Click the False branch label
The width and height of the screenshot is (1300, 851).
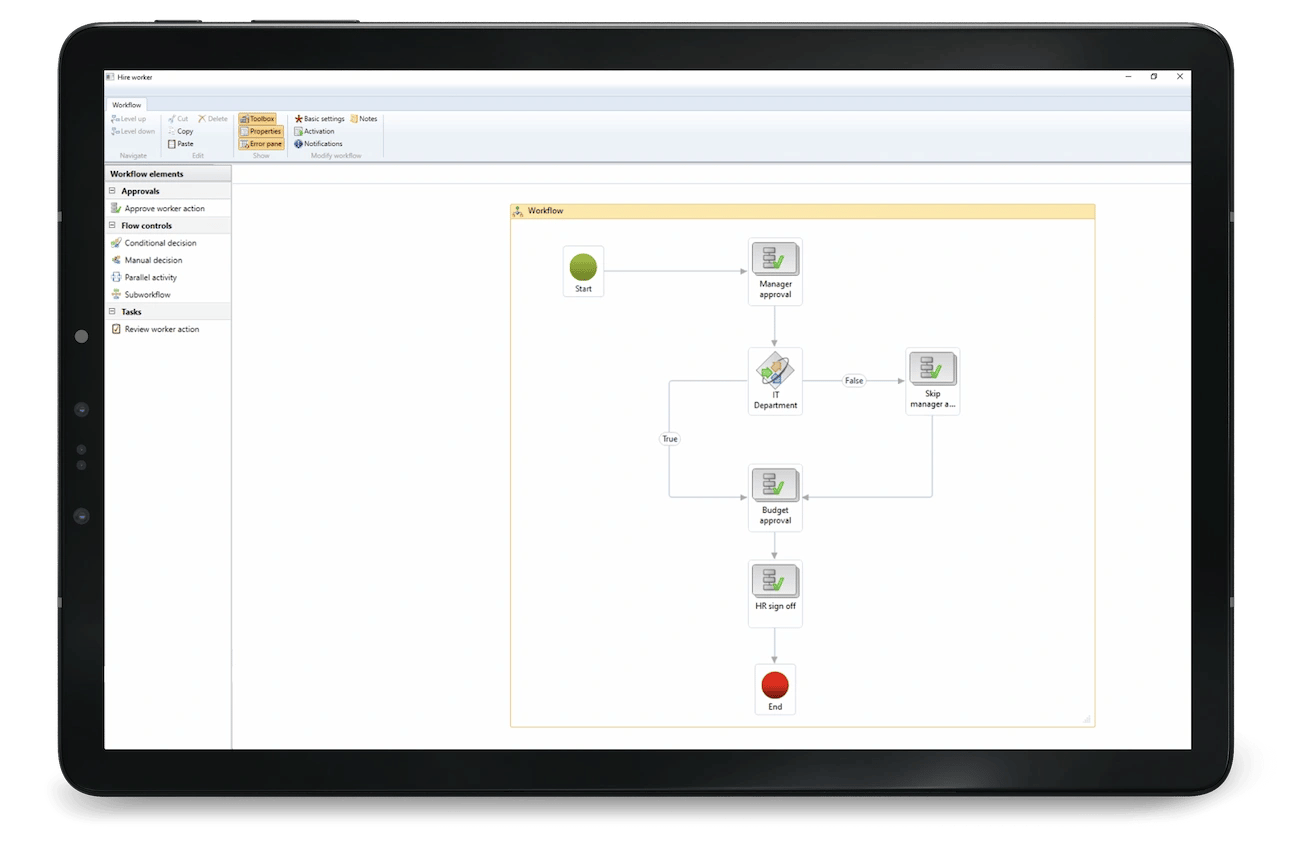[x=853, y=381]
